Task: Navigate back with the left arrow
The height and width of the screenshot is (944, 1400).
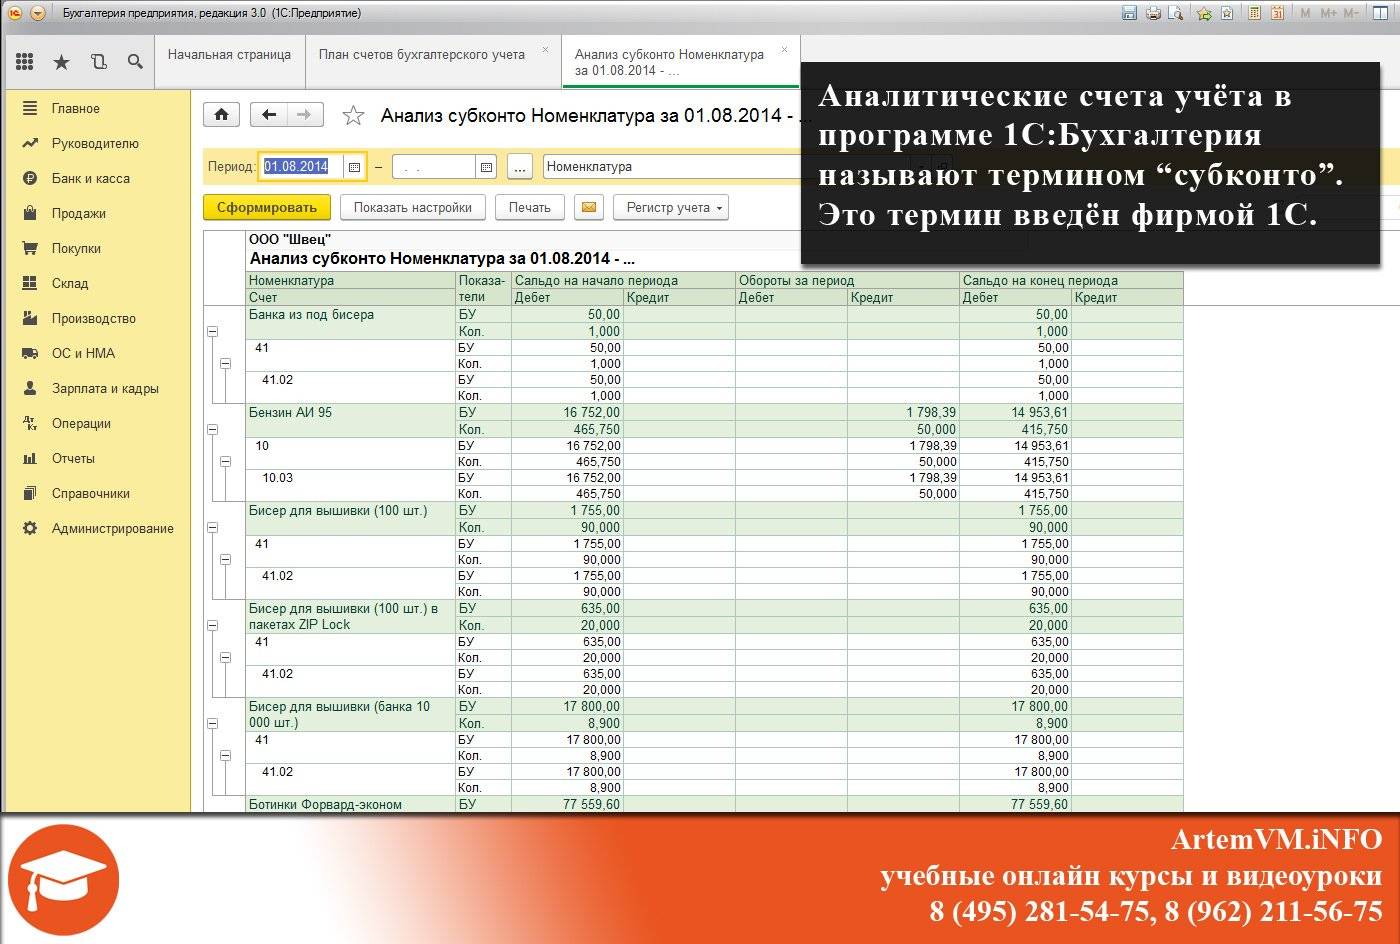Action: [x=268, y=115]
